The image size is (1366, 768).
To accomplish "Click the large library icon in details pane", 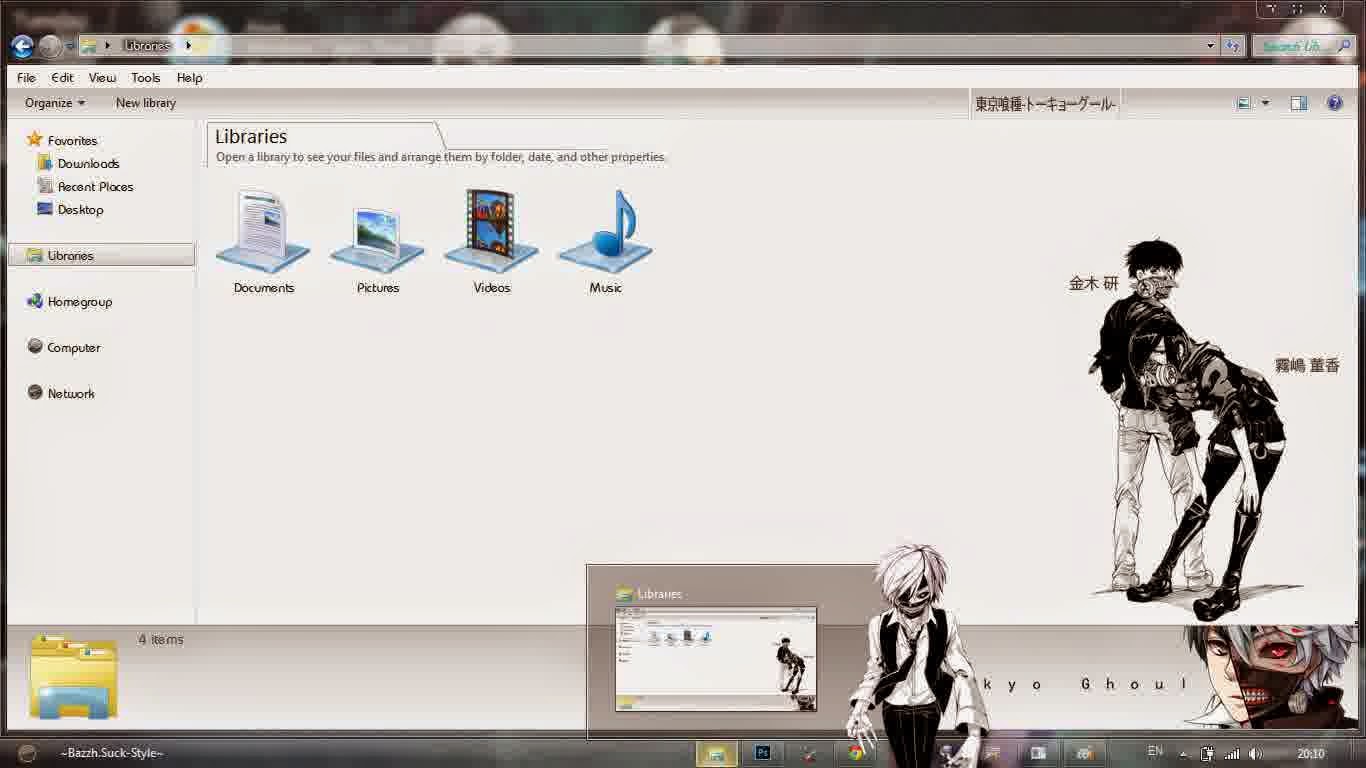I will [74, 677].
